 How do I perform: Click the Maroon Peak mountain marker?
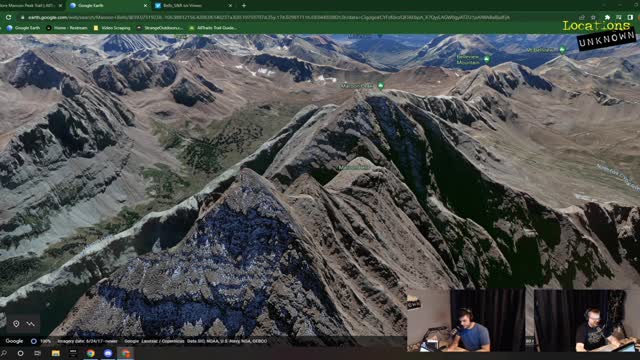[381, 85]
